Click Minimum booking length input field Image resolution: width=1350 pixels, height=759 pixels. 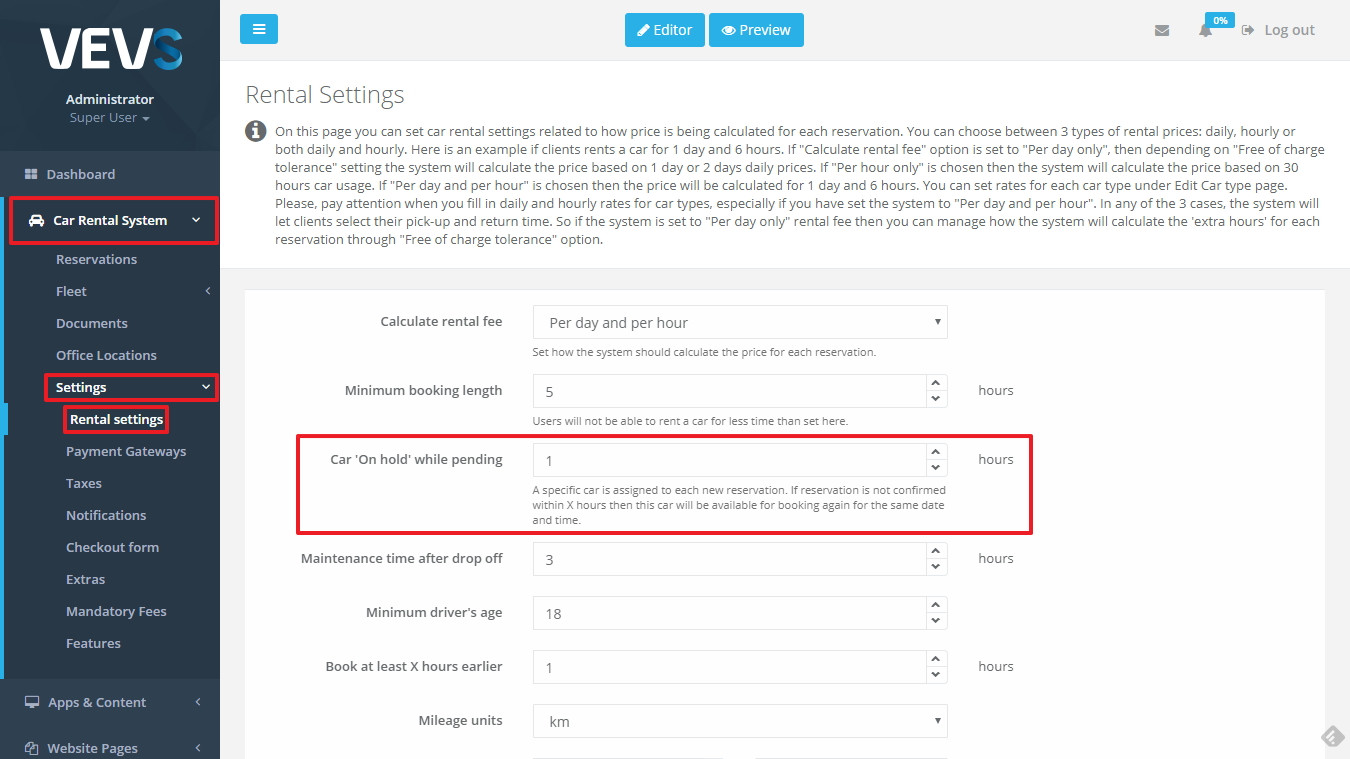click(729, 391)
